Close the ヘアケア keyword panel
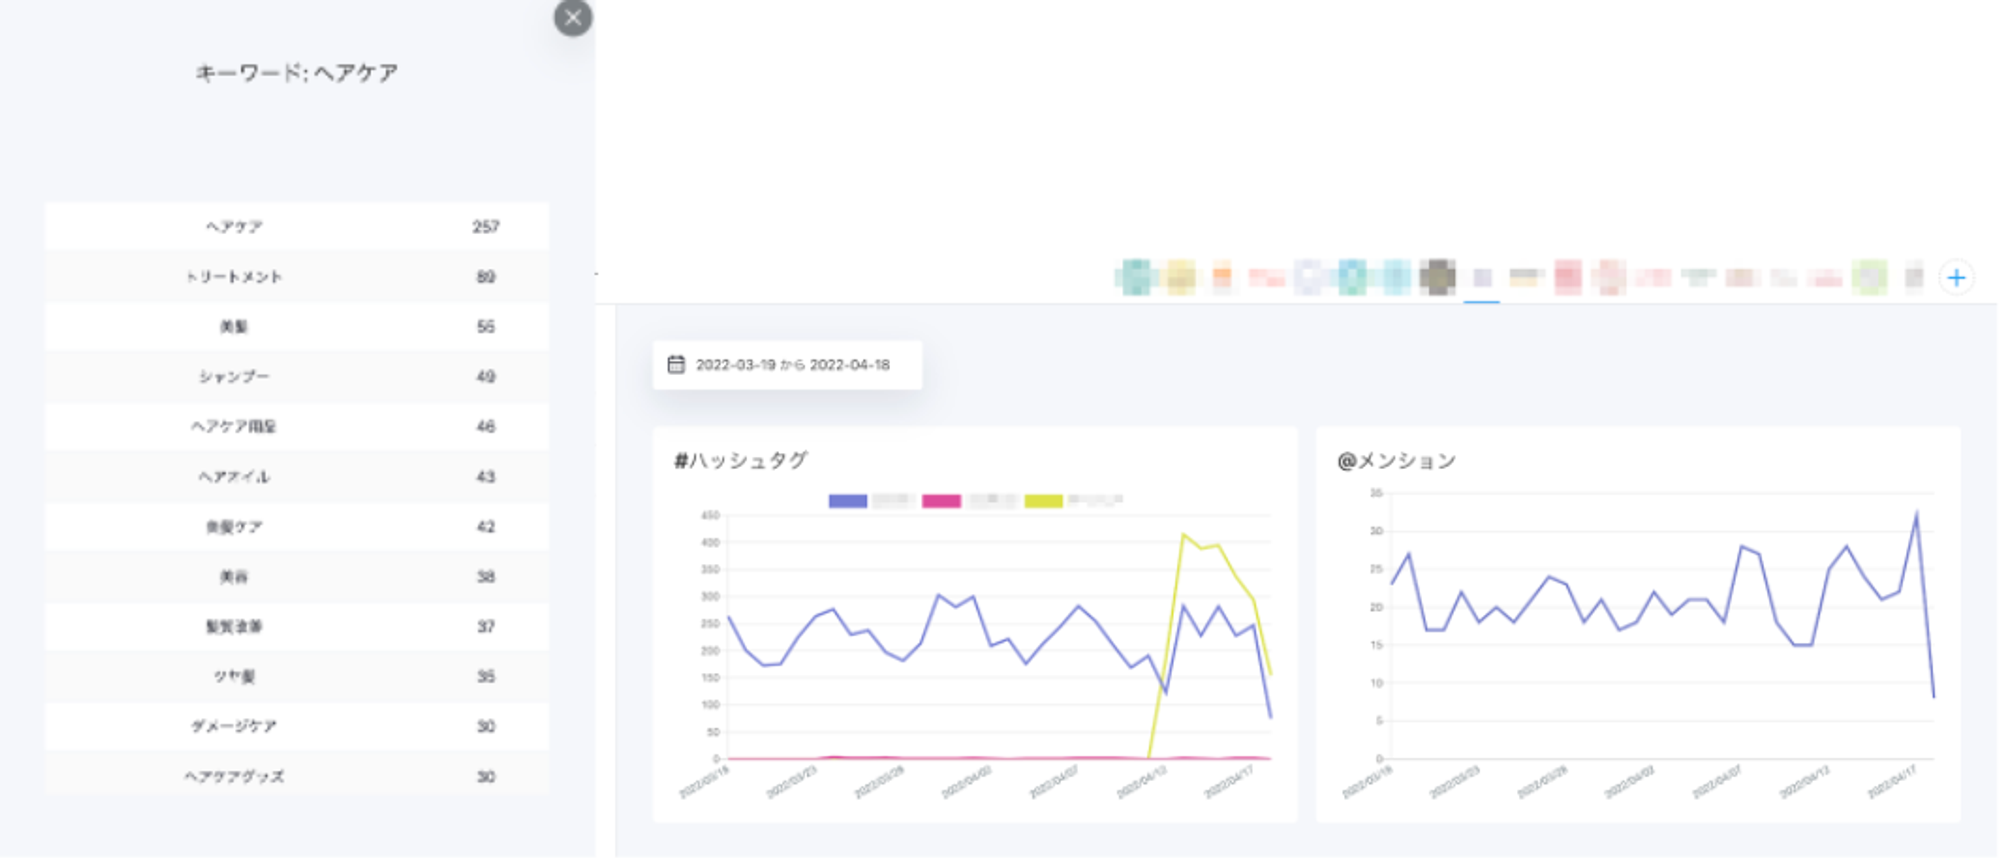 click(573, 18)
